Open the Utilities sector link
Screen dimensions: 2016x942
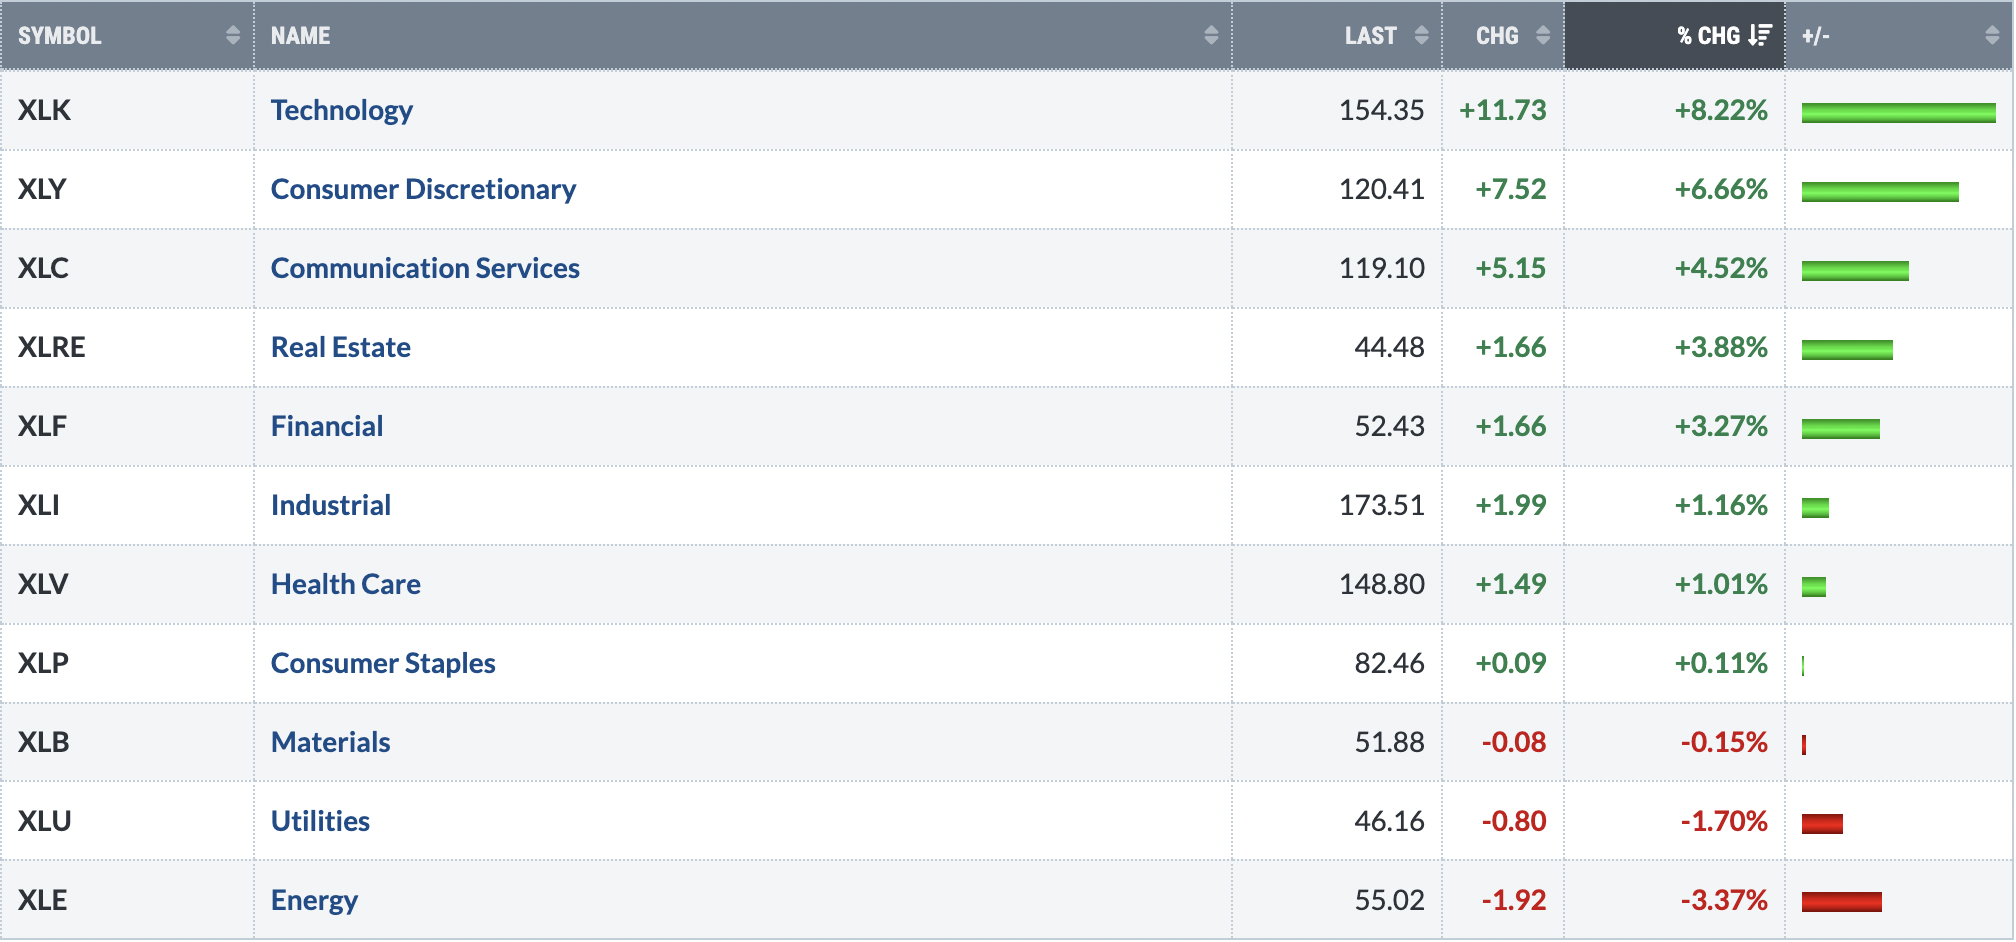point(320,821)
